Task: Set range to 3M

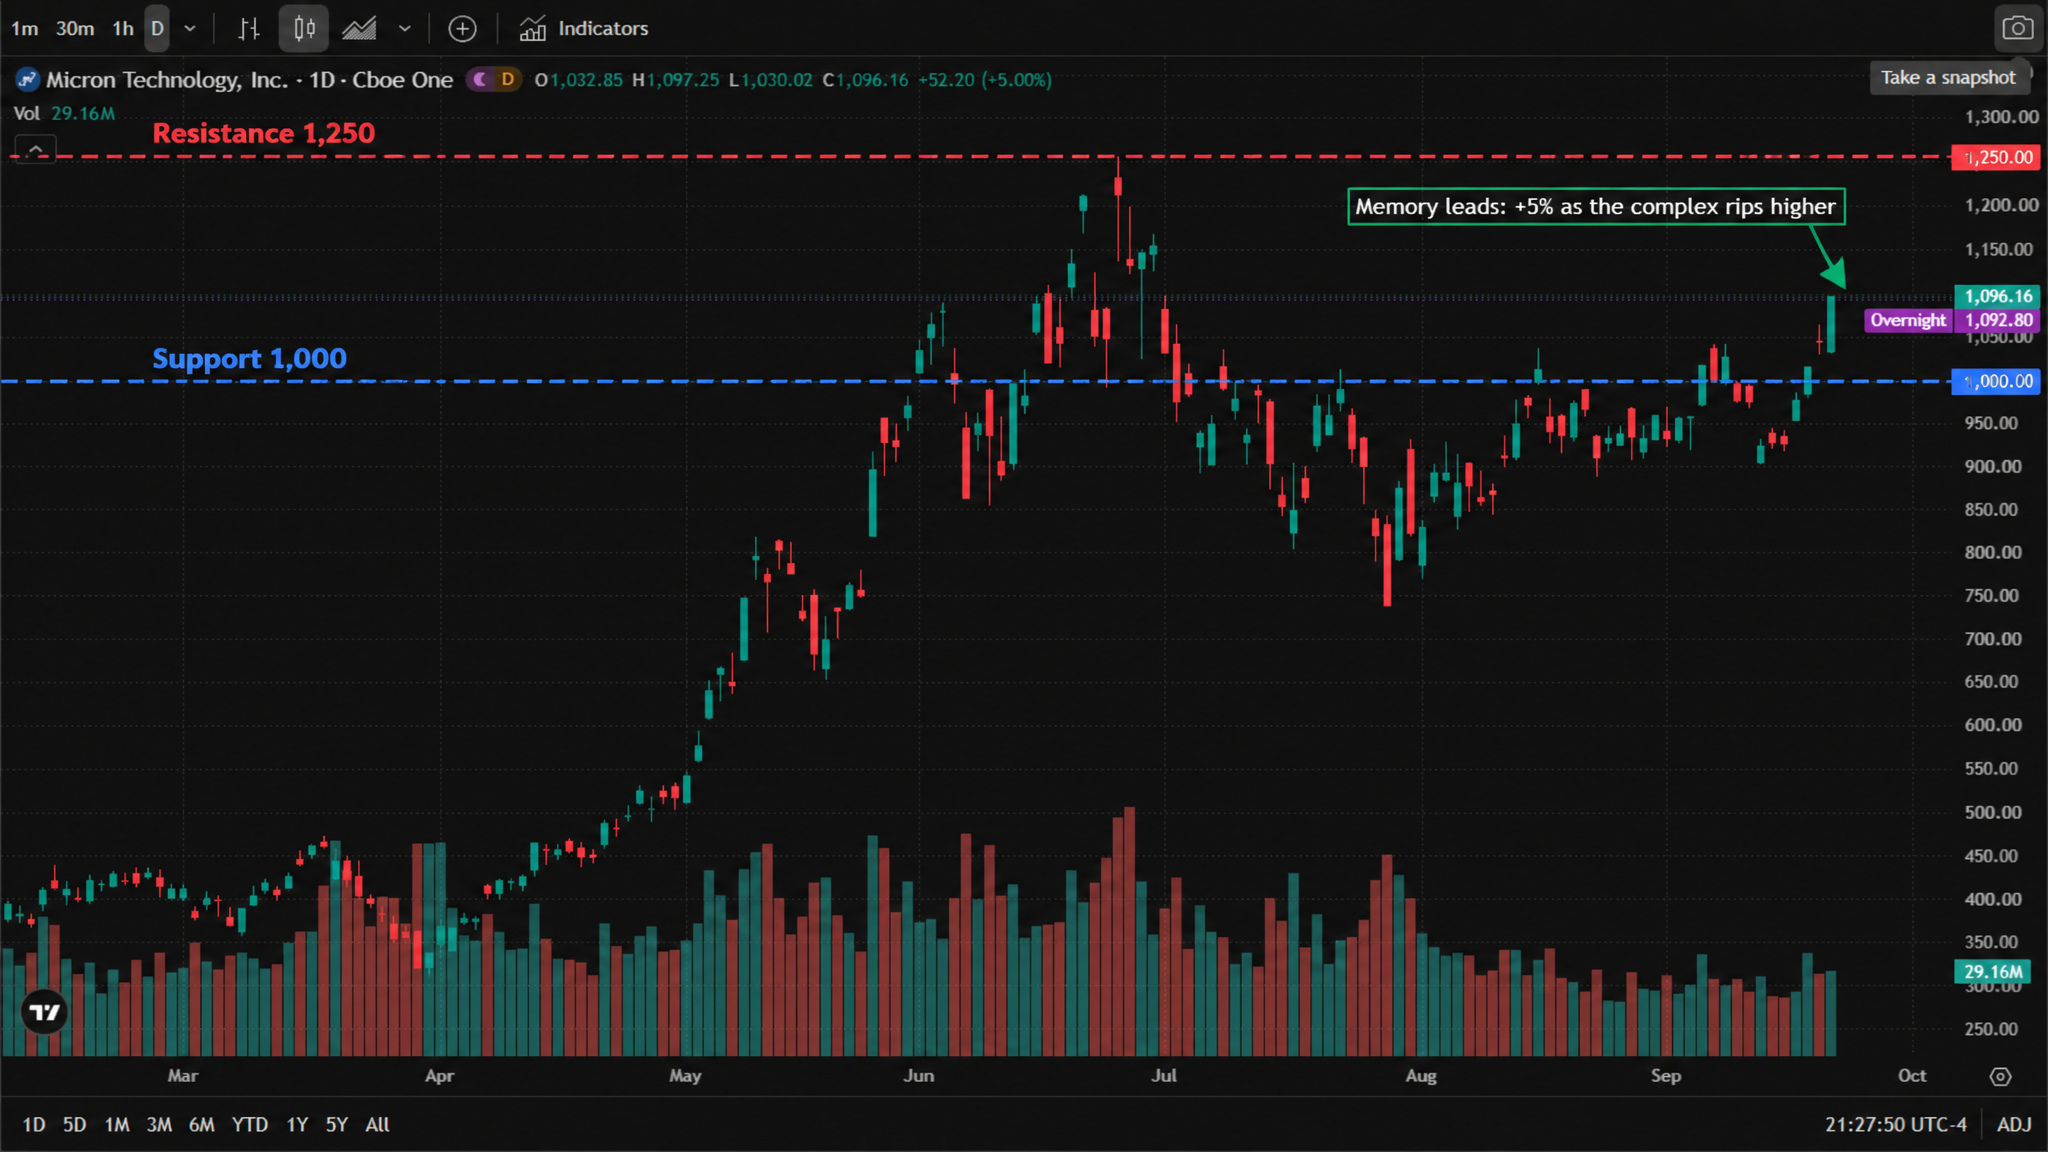Action: 159,1125
